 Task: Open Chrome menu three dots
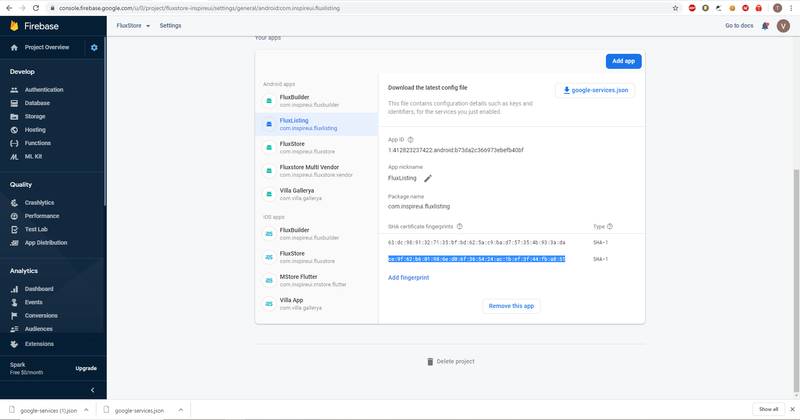[791, 8]
